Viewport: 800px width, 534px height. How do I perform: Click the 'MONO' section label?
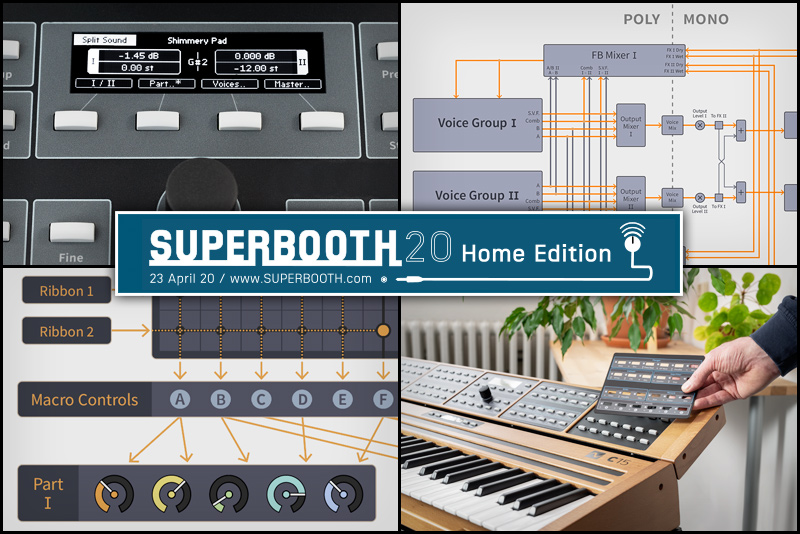tap(706, 19)
